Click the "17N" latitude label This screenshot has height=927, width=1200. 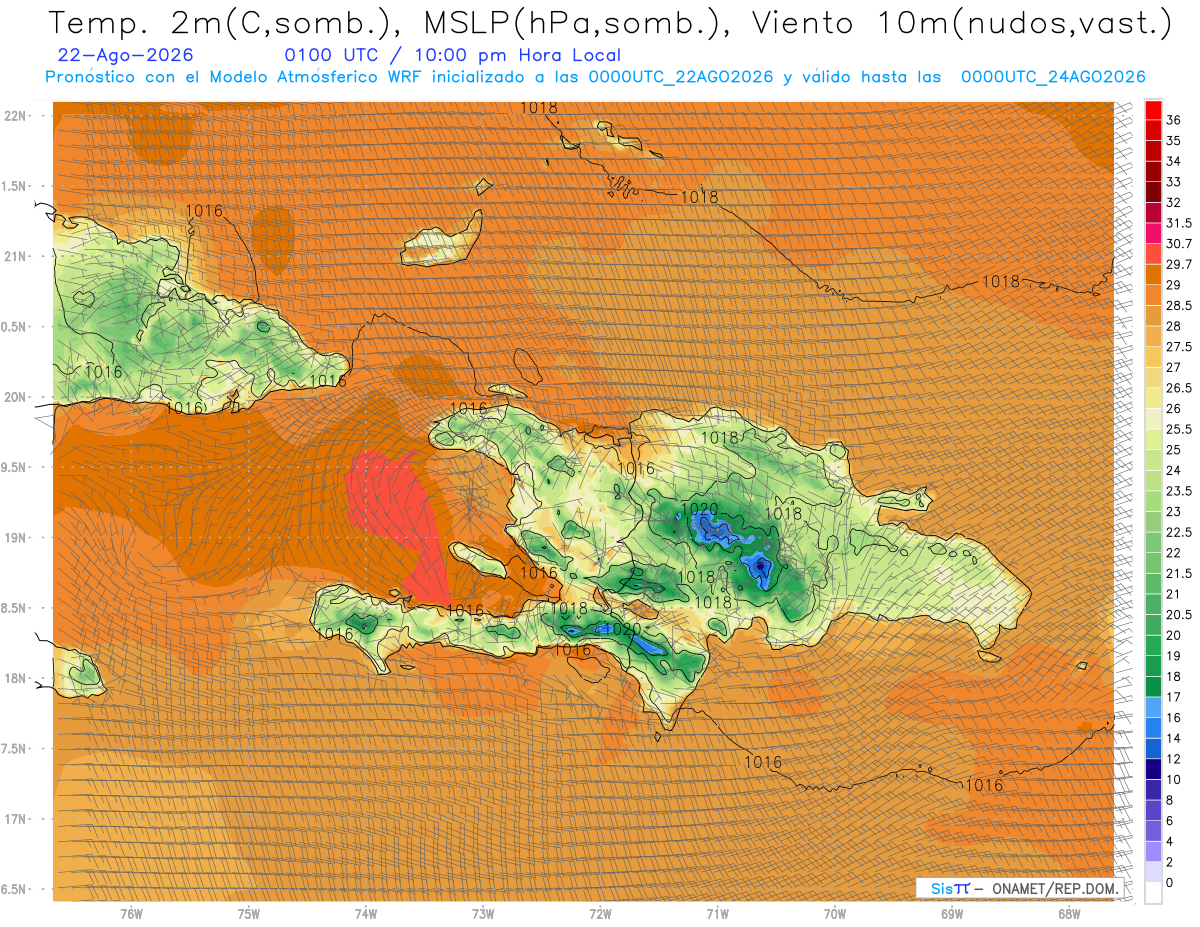(x=15, y=819)
